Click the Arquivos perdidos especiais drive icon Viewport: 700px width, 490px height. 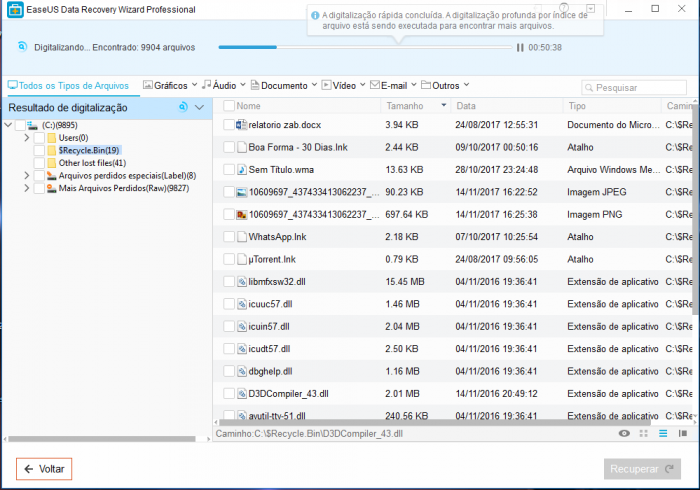[x=52, y=175]
